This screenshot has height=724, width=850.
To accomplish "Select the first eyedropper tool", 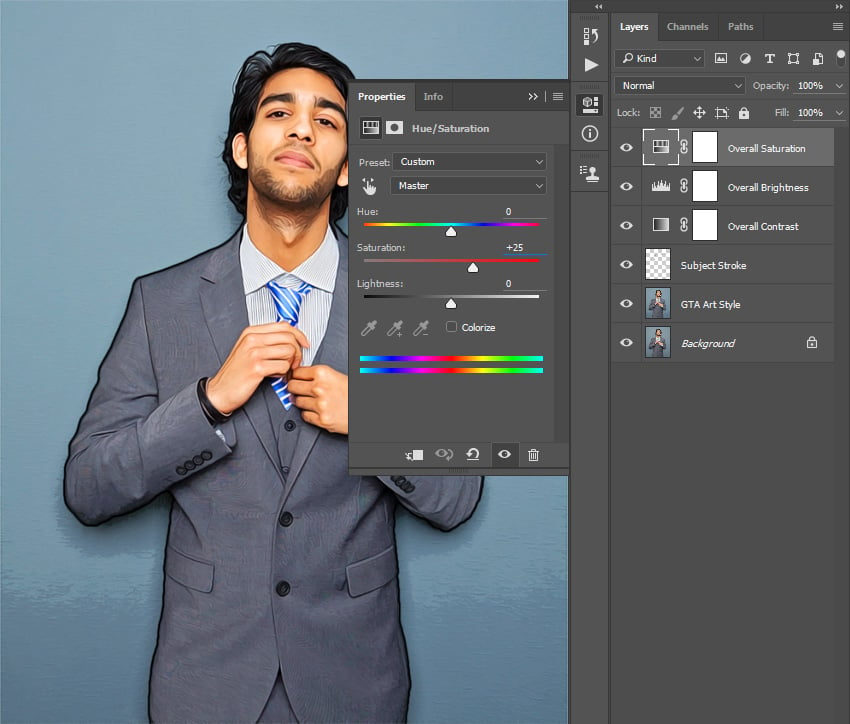I will (x=369, y=328).
